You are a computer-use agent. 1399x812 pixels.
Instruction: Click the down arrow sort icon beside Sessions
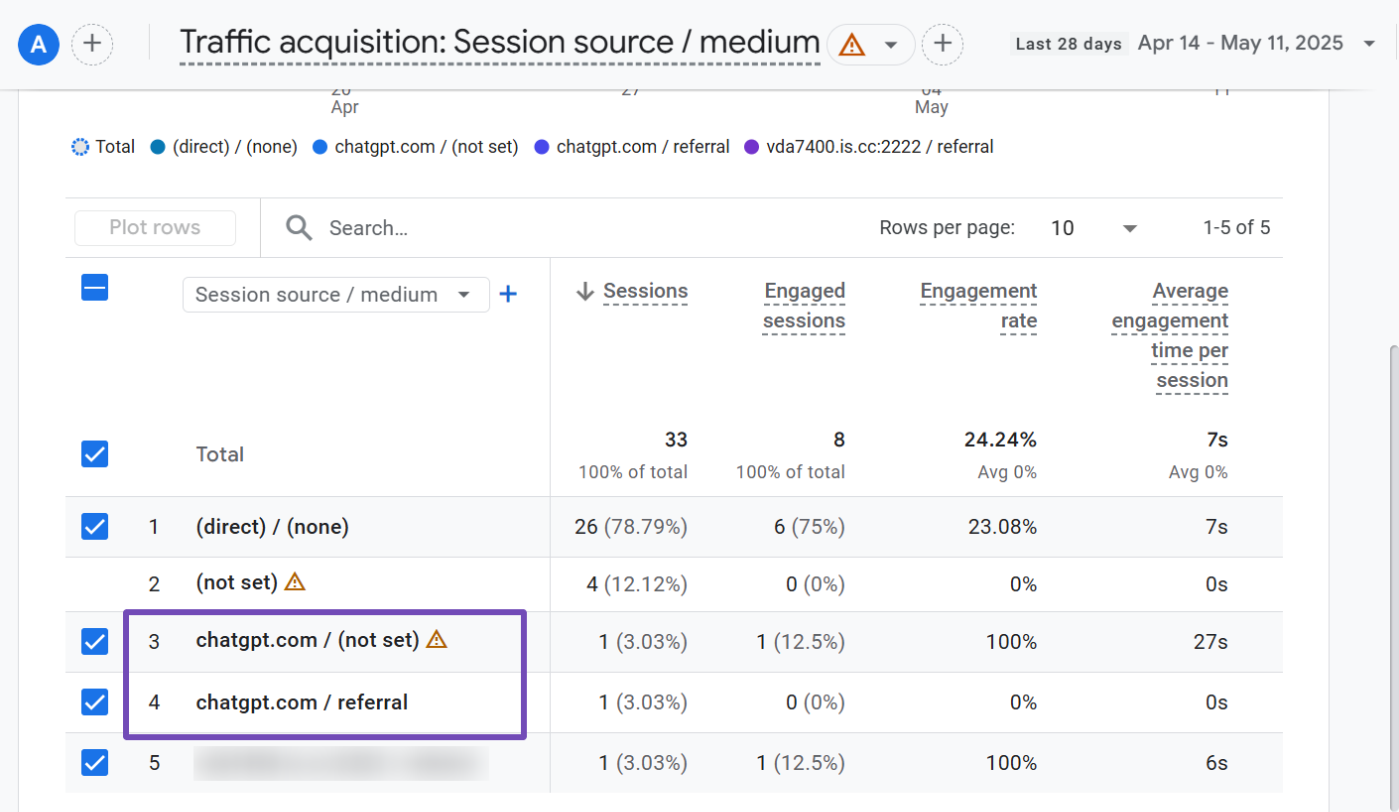click(585, 292)
